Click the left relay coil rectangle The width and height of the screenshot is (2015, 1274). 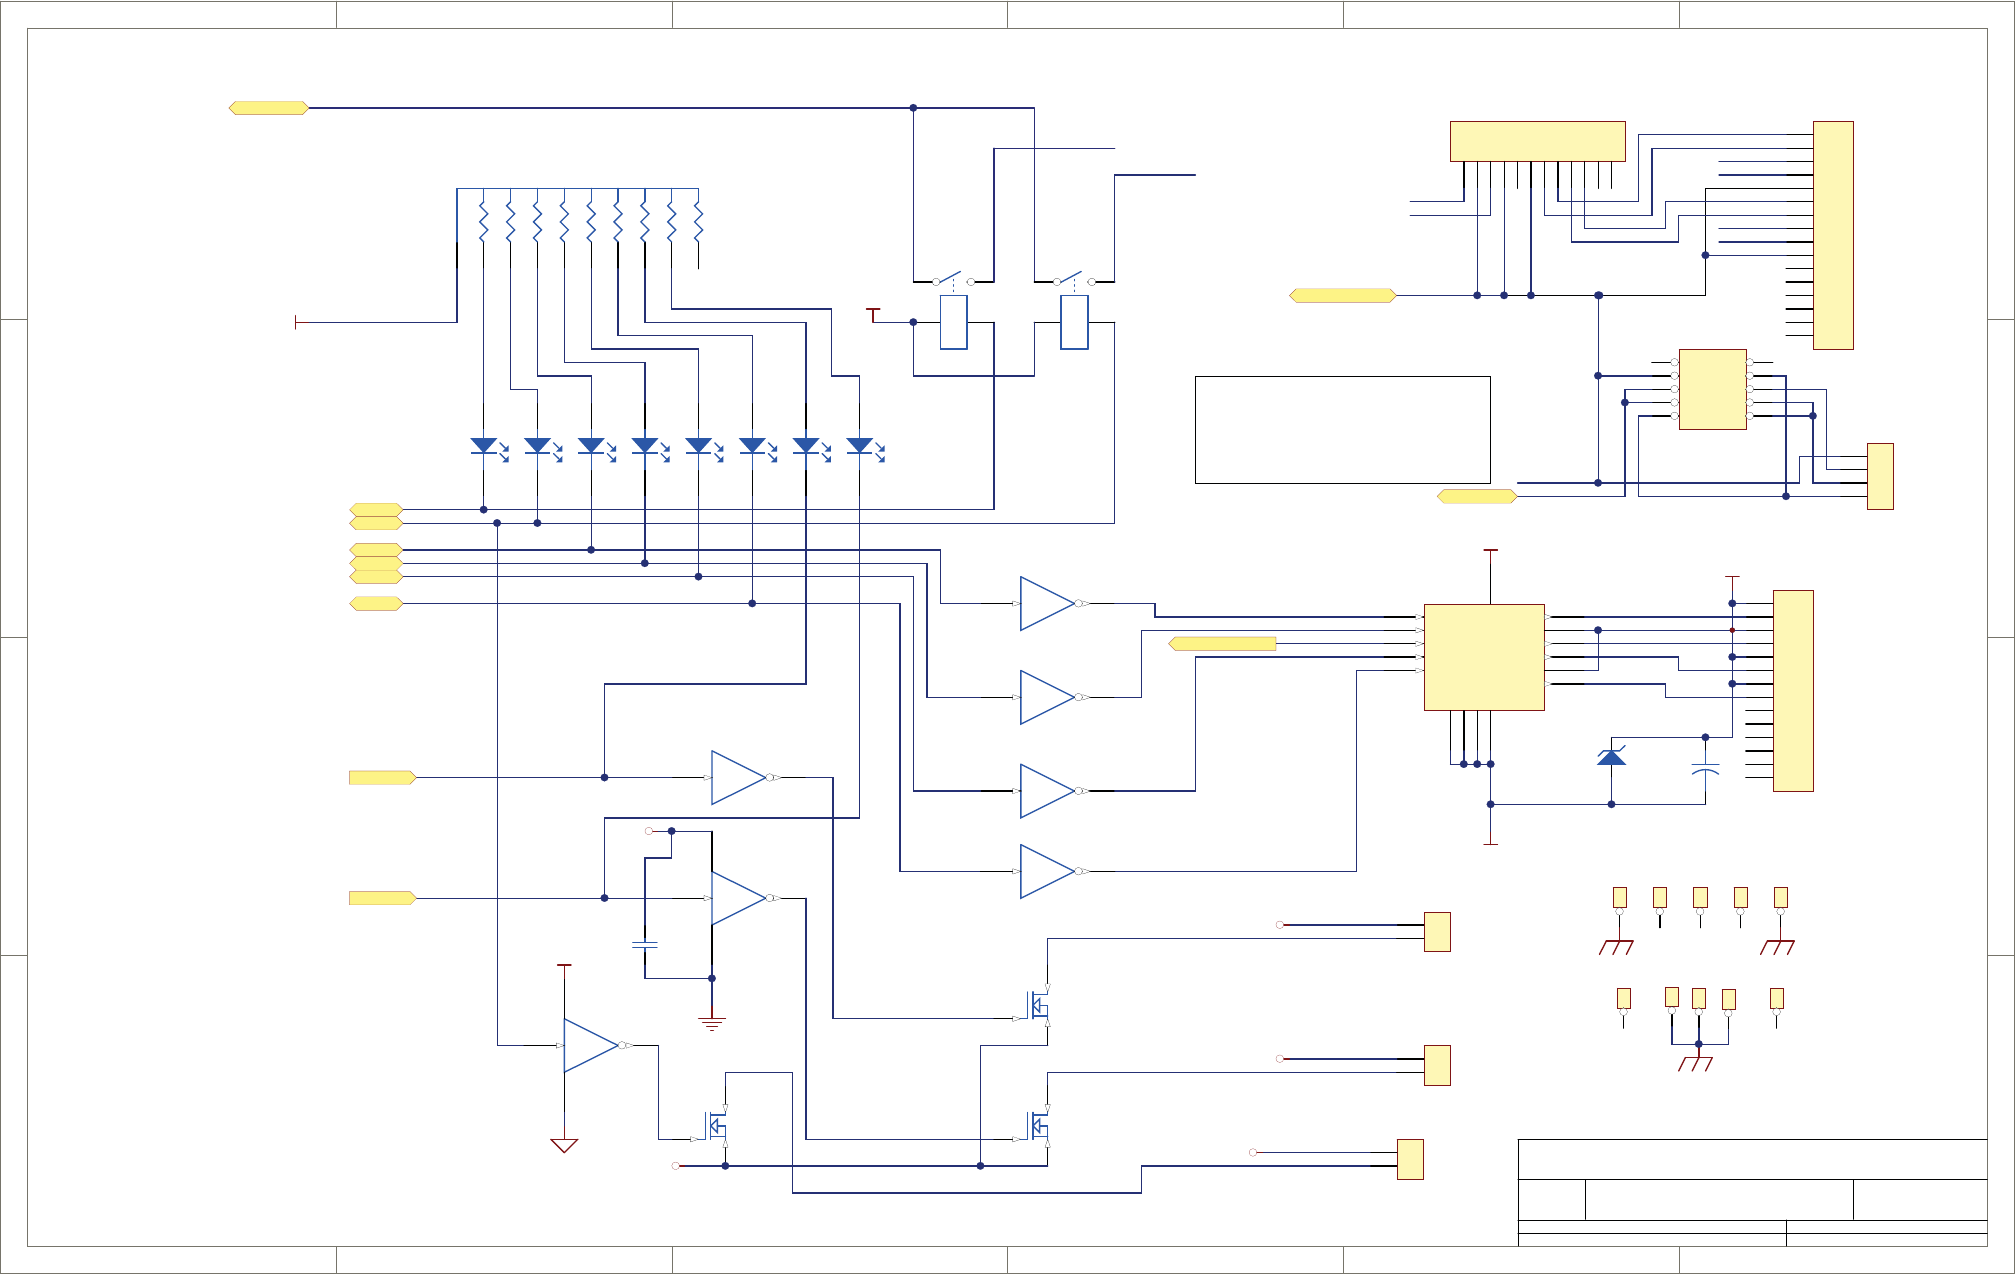click(954, 322)
